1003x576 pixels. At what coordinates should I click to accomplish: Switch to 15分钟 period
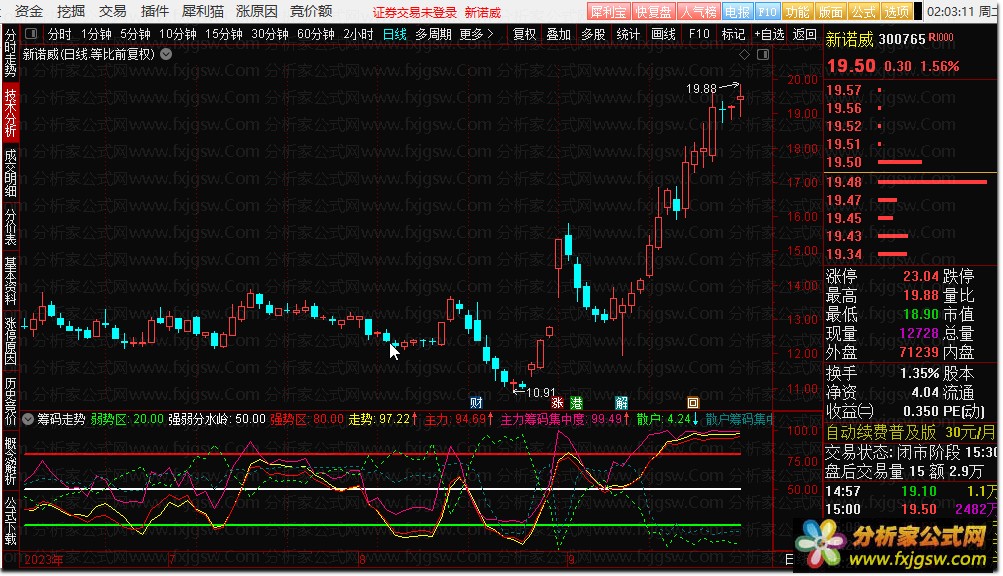click(x=224, y=34)
